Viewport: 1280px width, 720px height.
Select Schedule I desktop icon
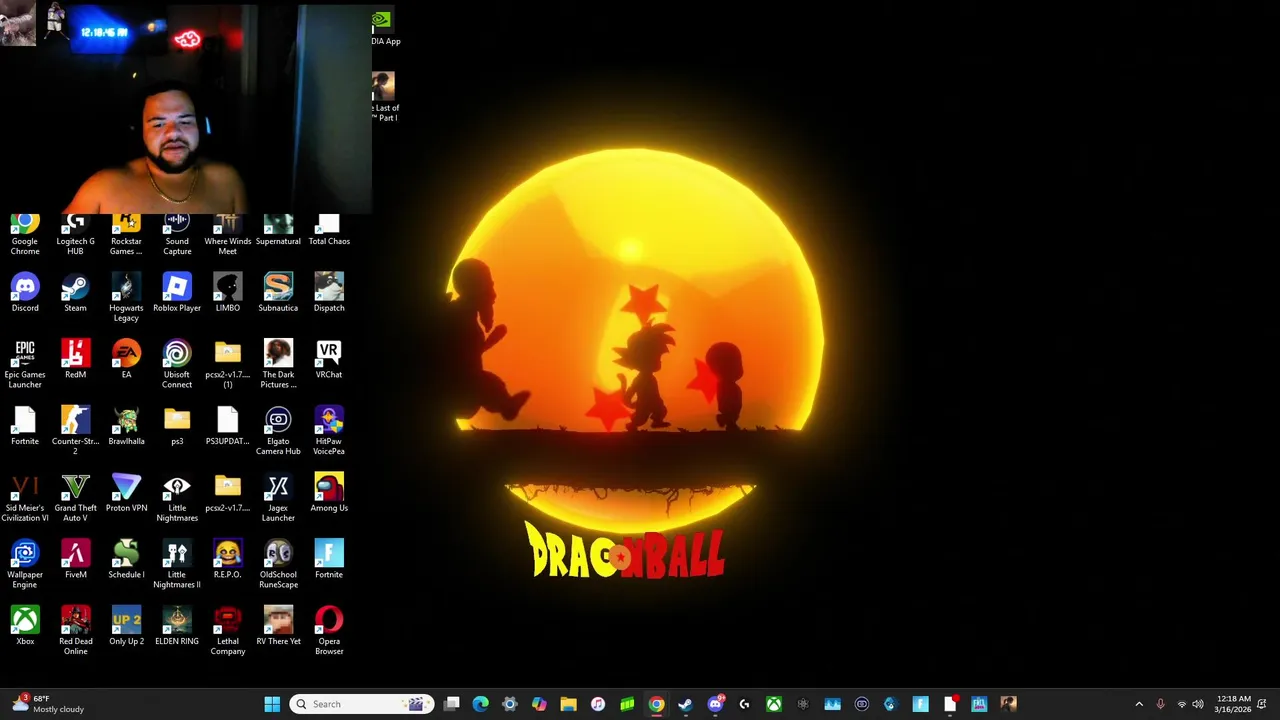pos(126,560)
